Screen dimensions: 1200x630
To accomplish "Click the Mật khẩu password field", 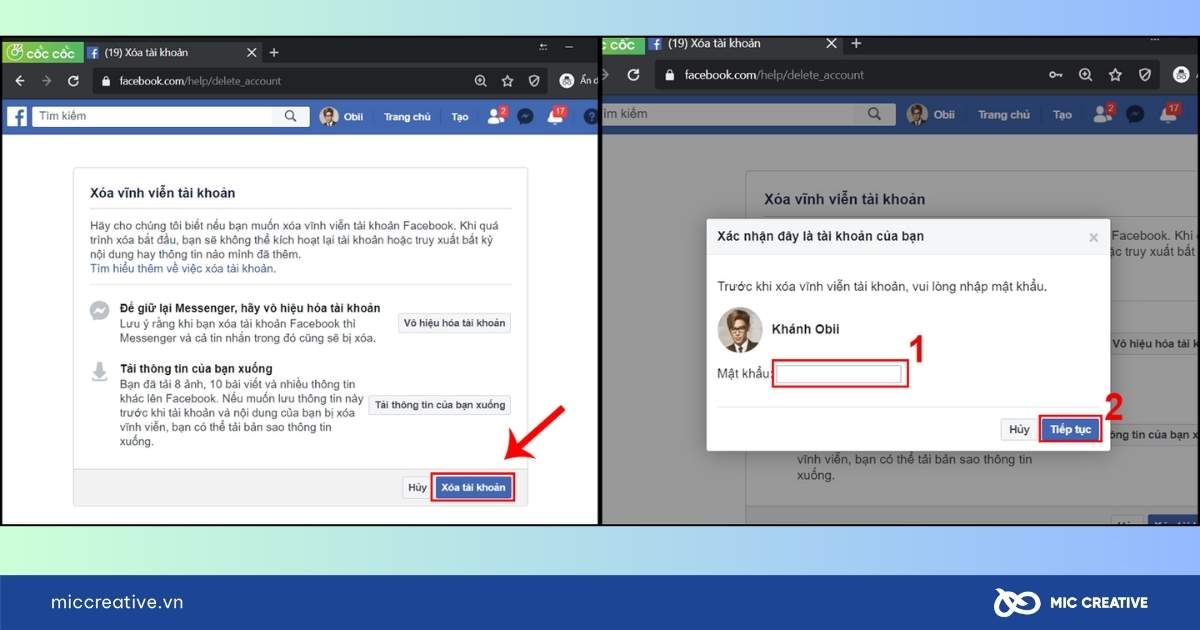I will tap(840, 374).
